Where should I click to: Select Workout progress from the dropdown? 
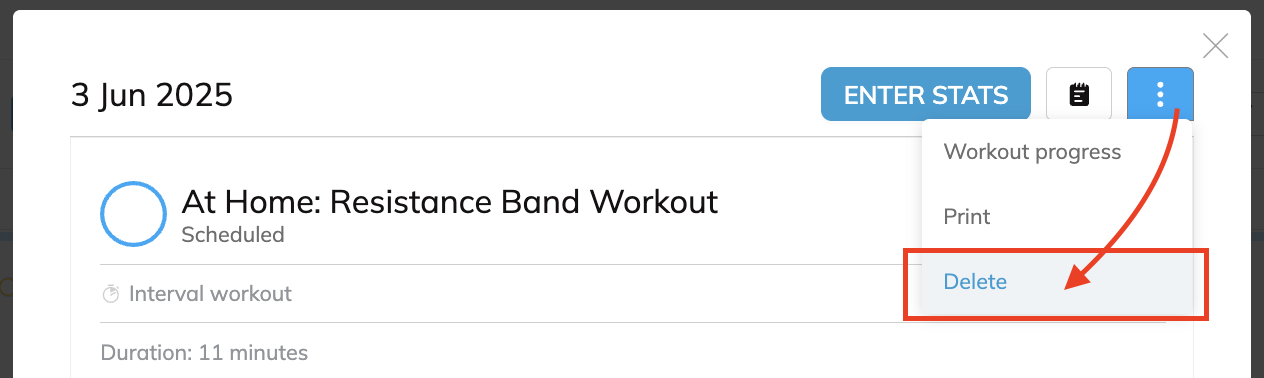point(1032,152)
